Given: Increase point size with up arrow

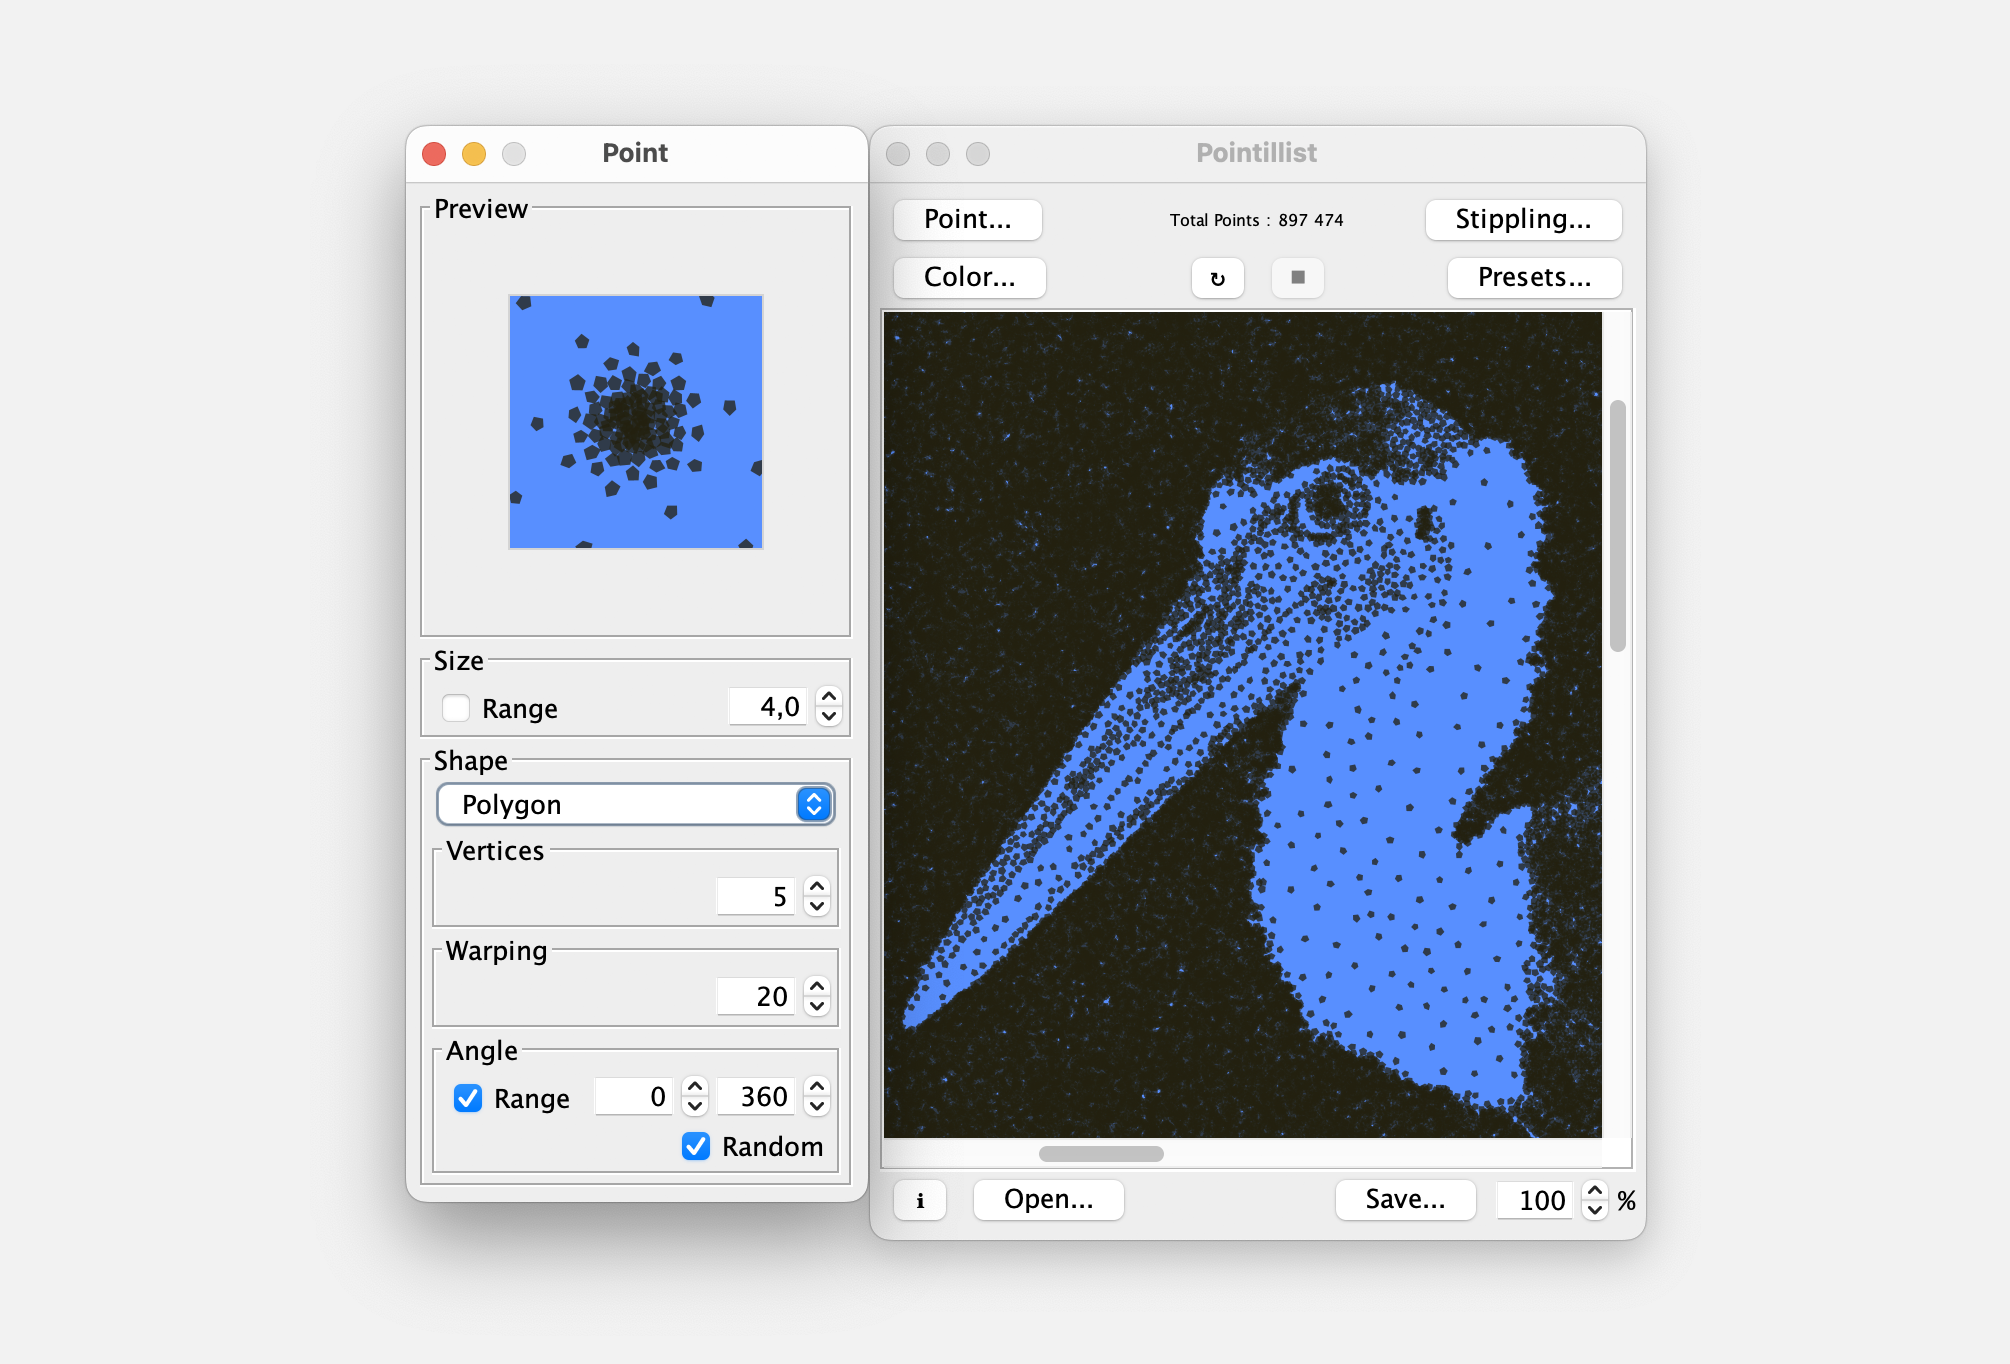Looking at the screenshot, I should click(829, 697).
